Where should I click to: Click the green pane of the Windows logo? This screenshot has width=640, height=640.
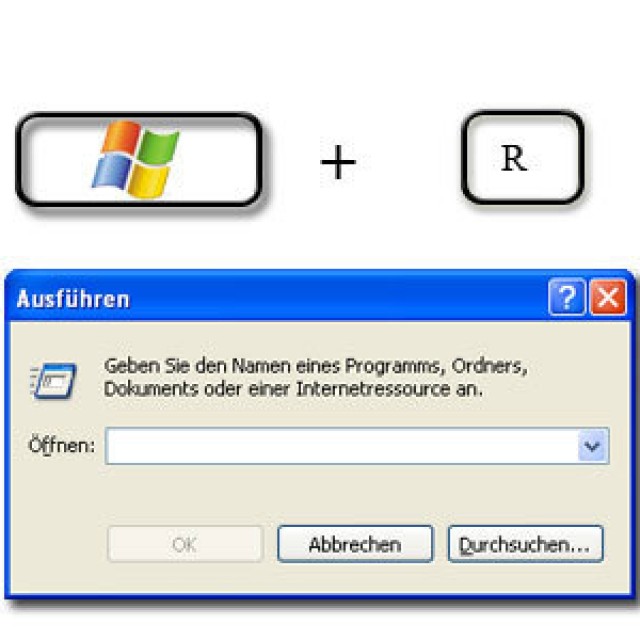159,147
